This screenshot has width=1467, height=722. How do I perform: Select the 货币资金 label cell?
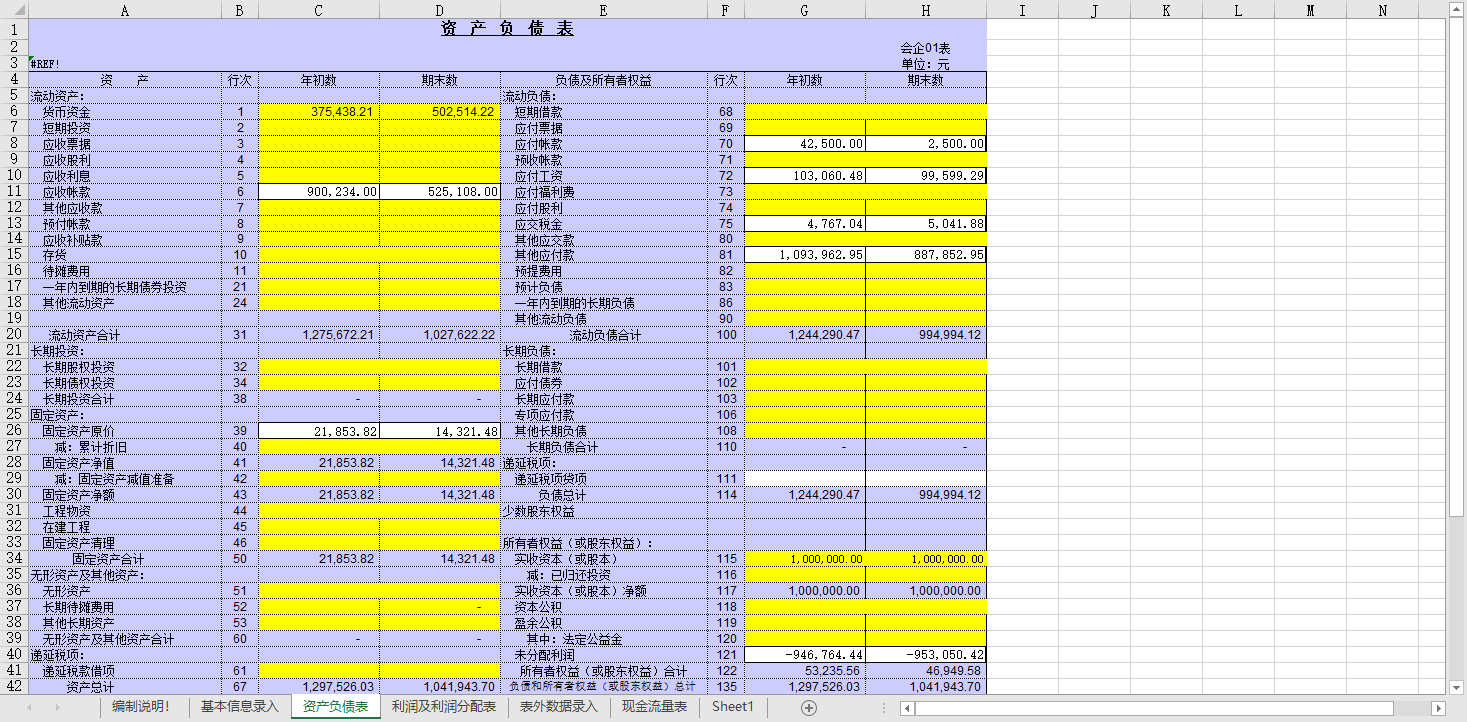click(125, 111)
